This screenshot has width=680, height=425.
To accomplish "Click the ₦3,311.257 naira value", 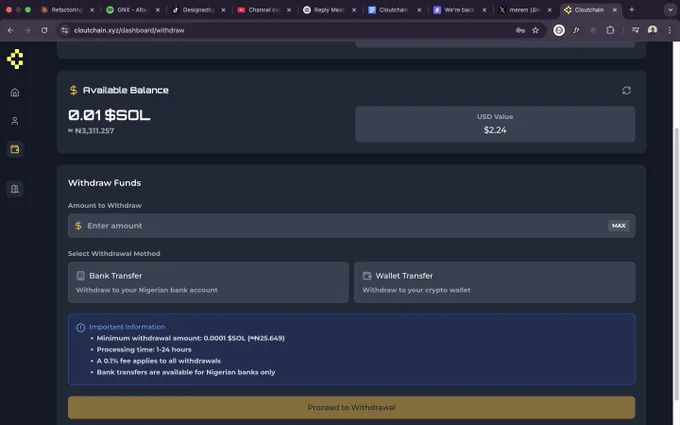I will 91,131.
